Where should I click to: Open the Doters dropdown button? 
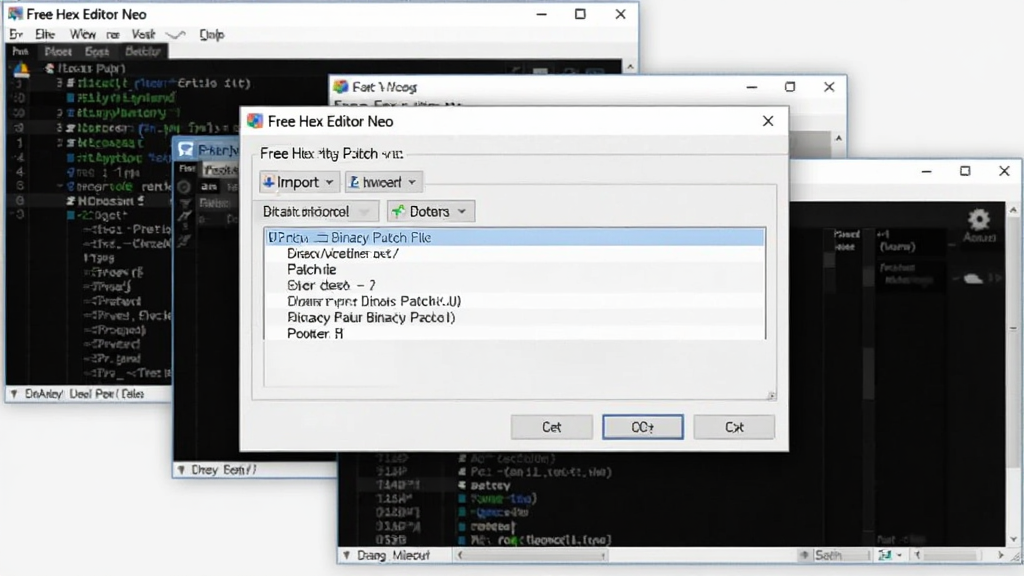tap(430, 212)
